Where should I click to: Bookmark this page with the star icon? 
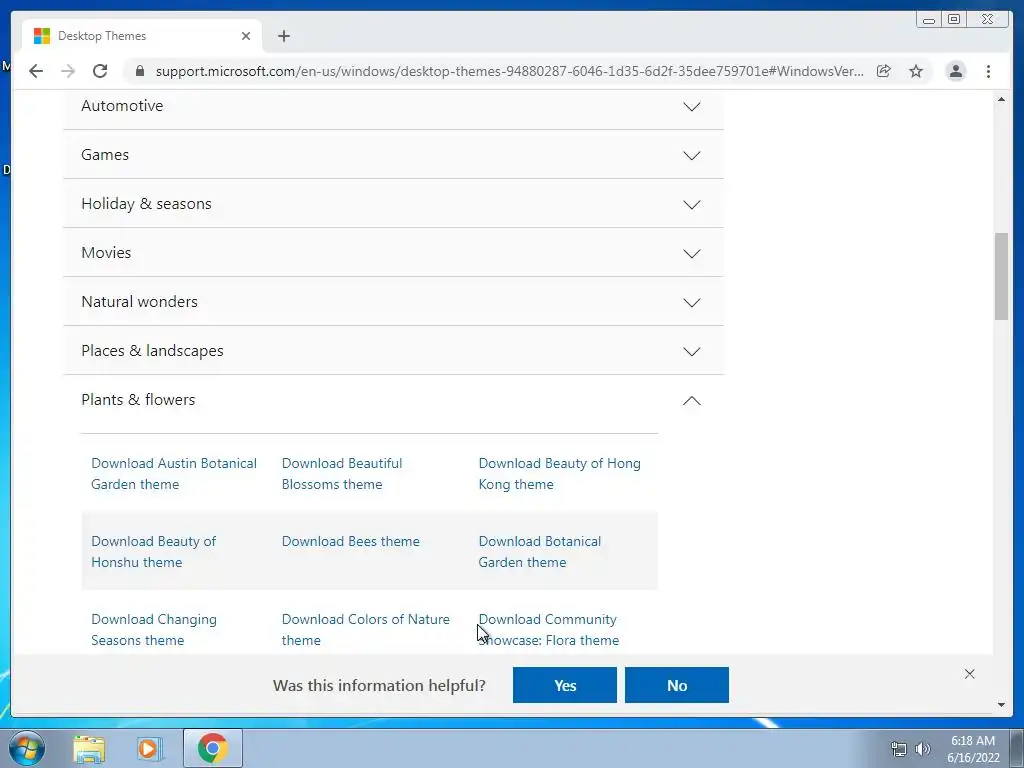(916, 71)
